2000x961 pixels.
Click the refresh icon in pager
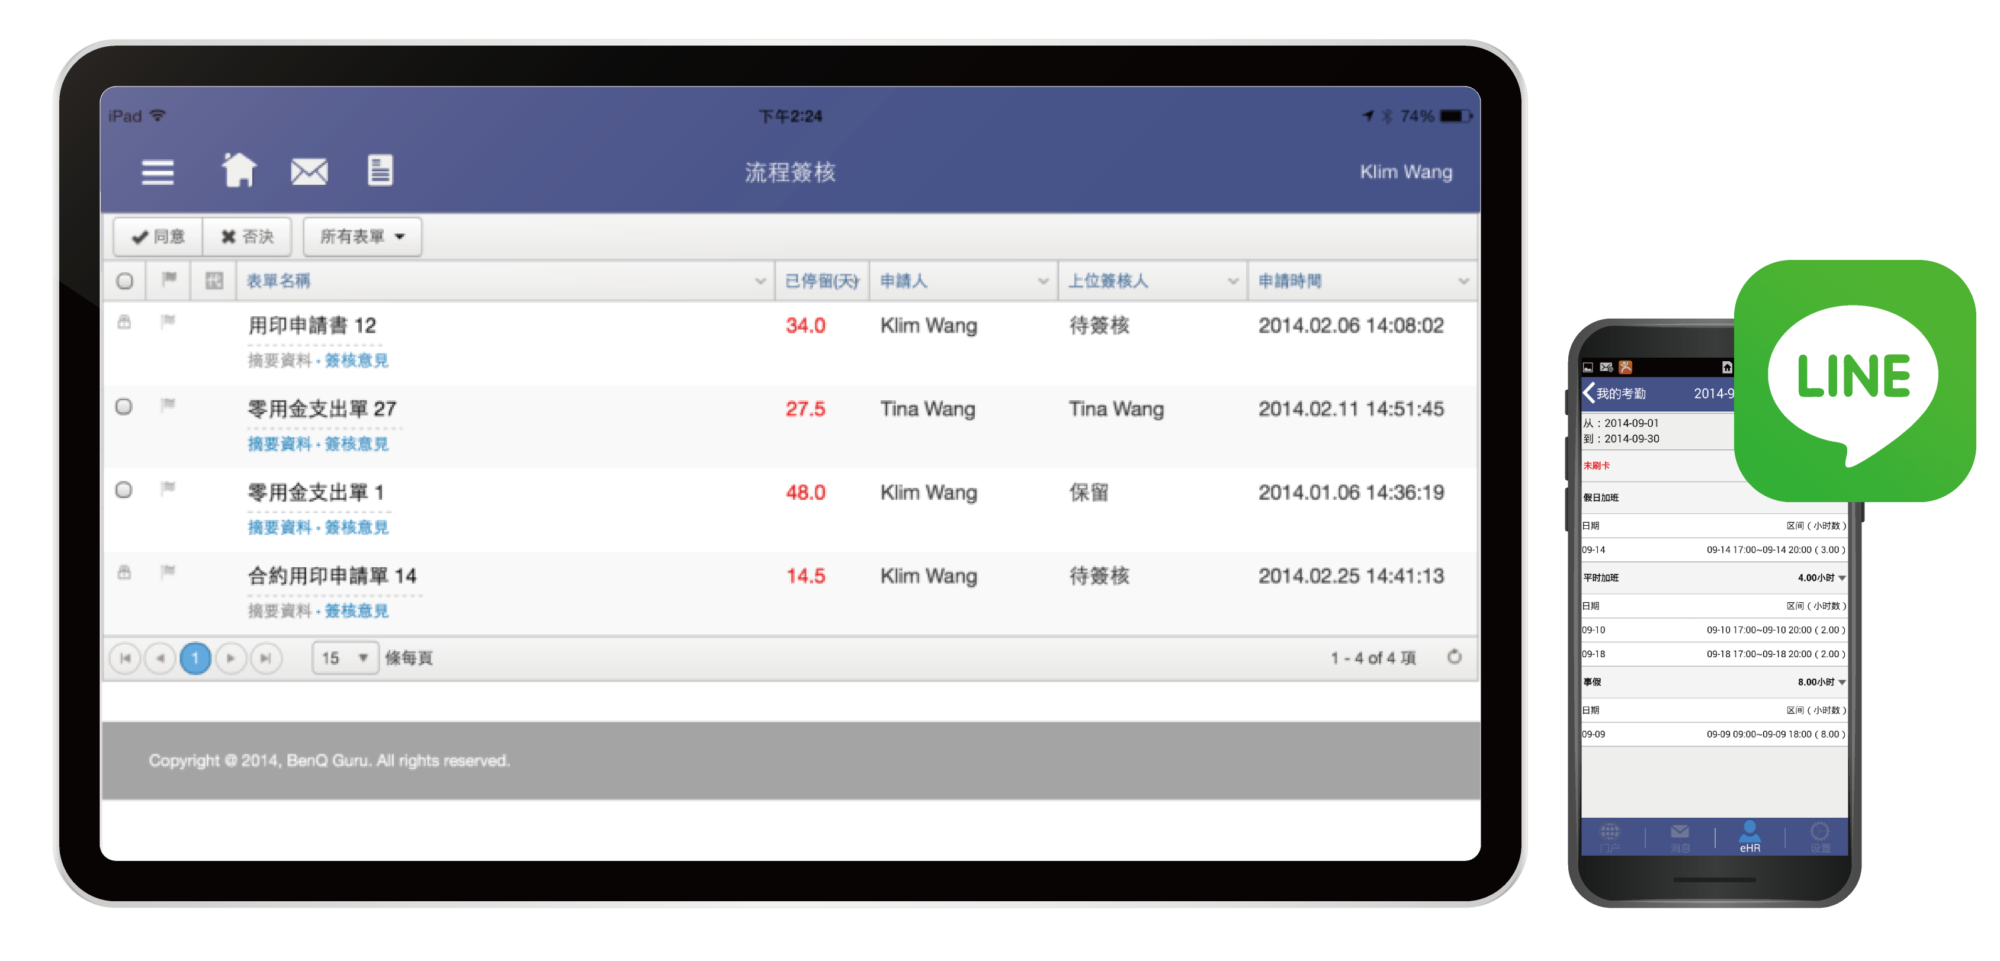coord(1454,657)
